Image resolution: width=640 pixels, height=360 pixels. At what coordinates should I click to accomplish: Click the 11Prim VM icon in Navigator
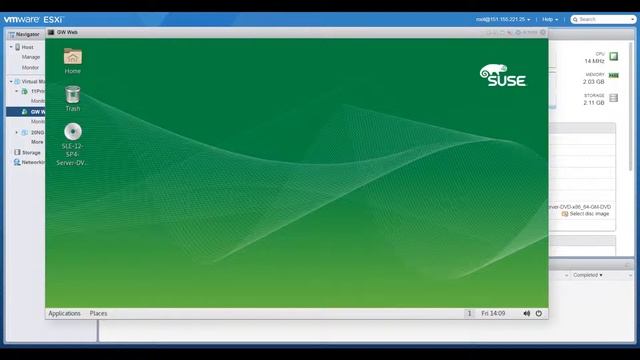[x=24, y=91]
